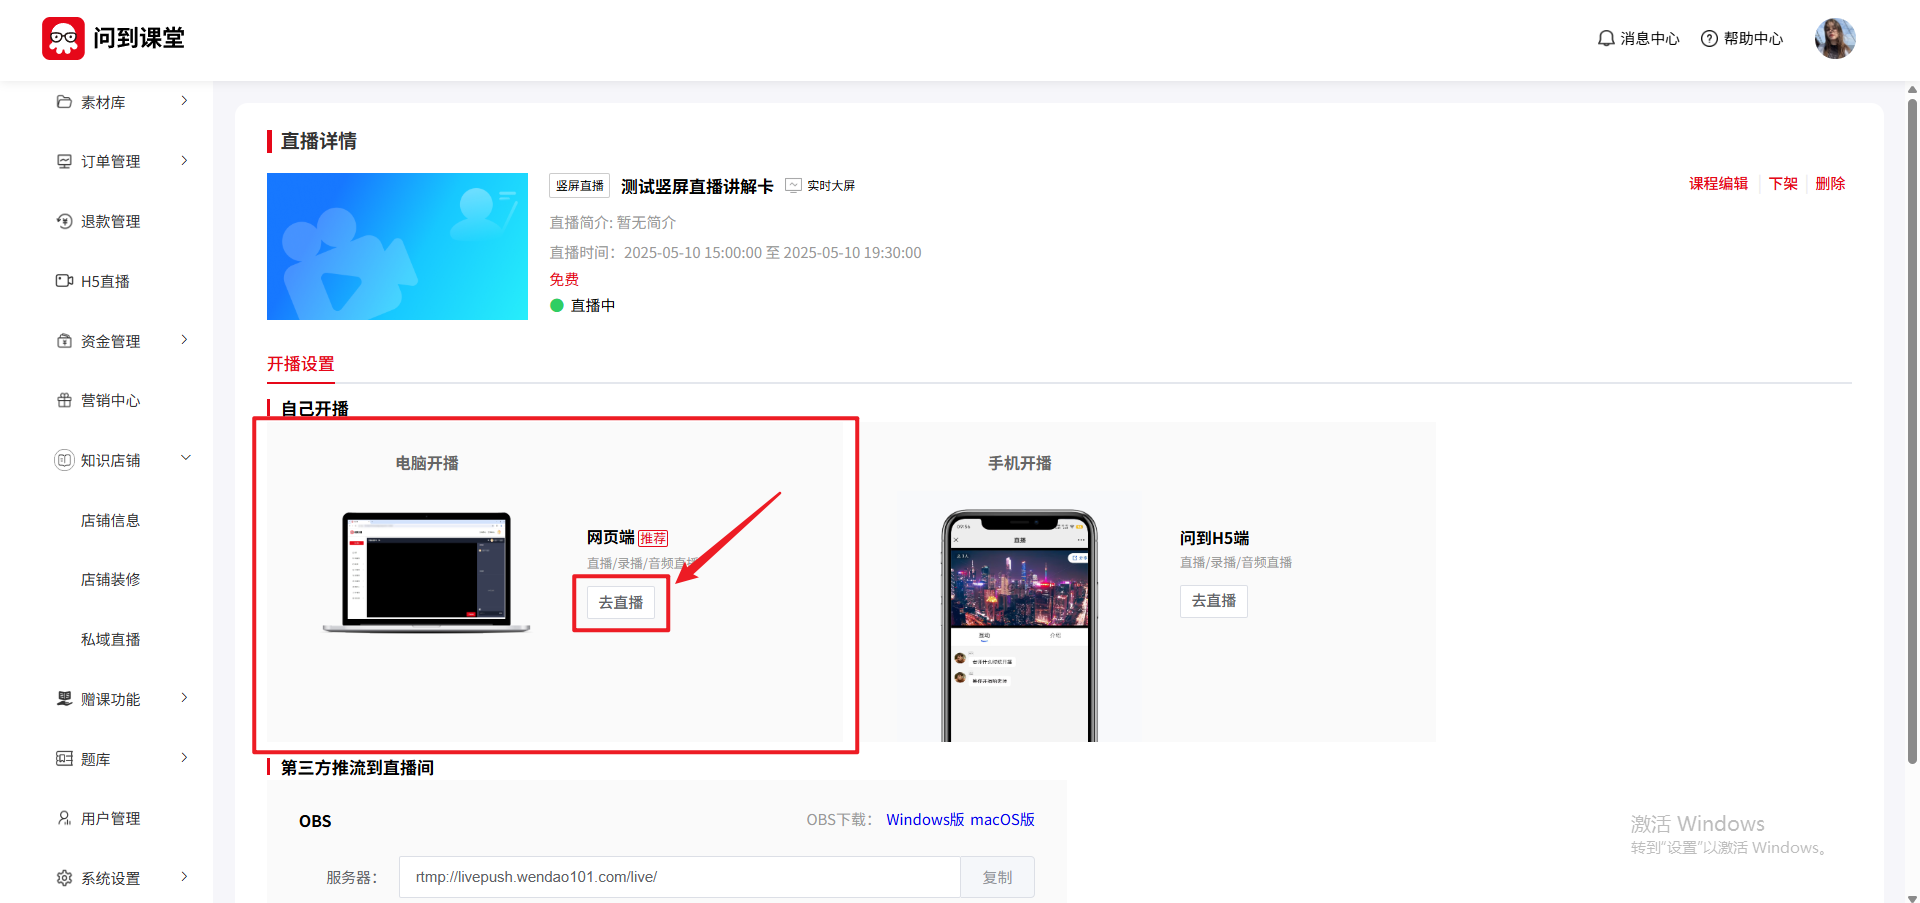
Task: Click 课程编辑 link
Action: 1718,184
